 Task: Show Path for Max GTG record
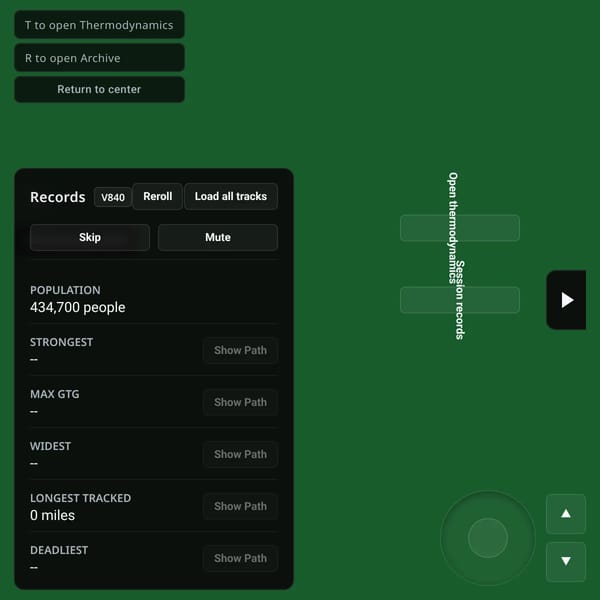[x=240, y=402]
